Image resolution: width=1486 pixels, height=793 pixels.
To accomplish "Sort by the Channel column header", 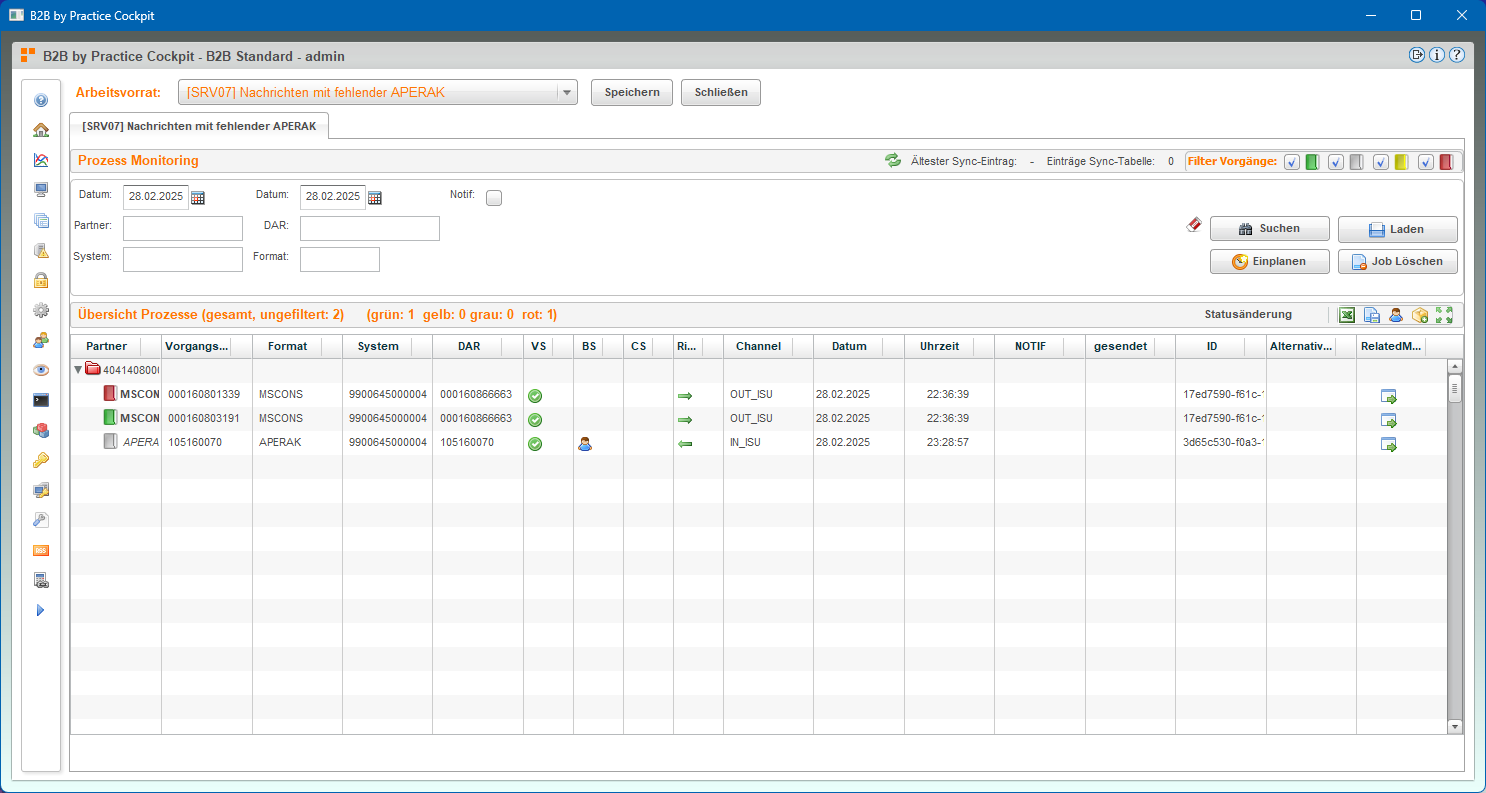I will coord(768,346).
